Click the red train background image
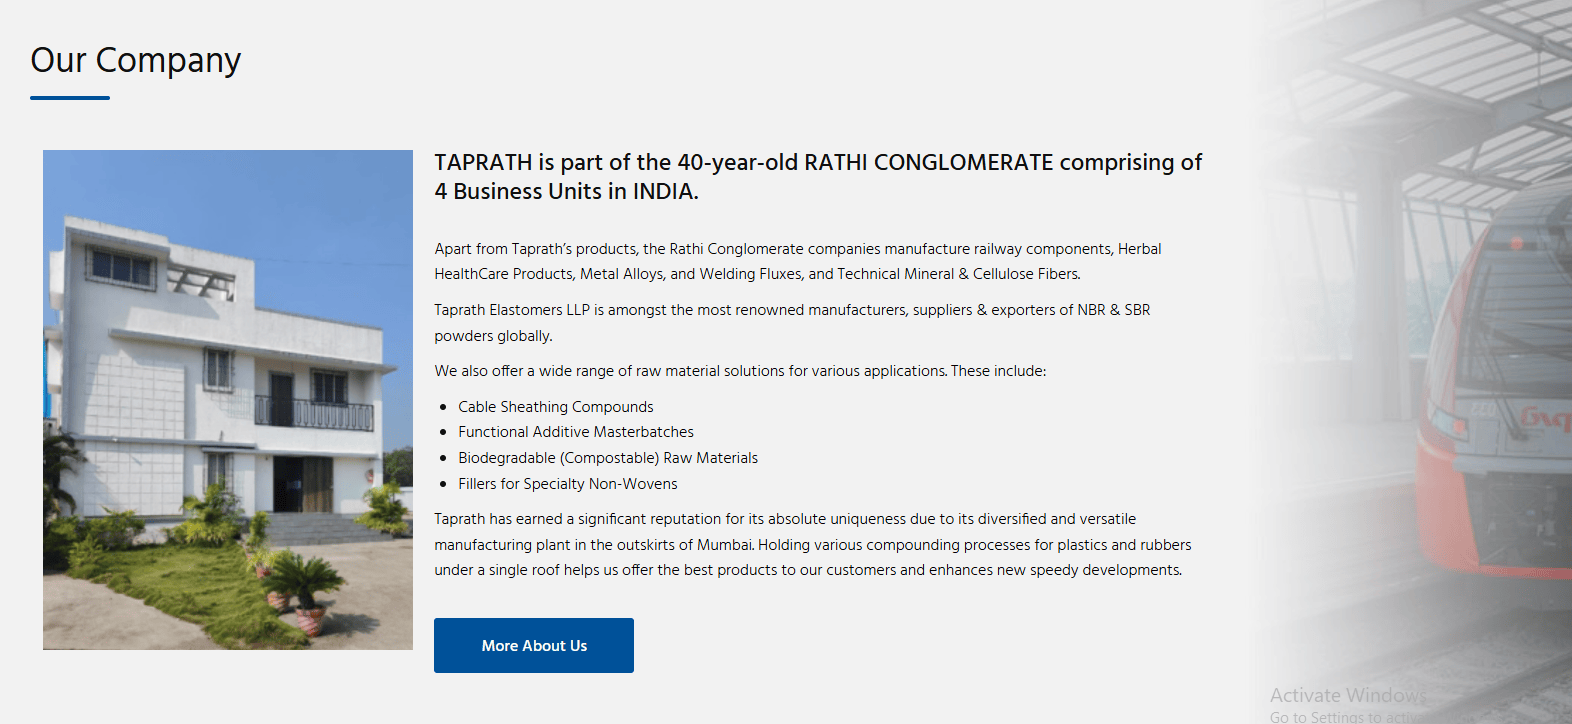Screen dimensions: 1572x724 (1490, 400)
